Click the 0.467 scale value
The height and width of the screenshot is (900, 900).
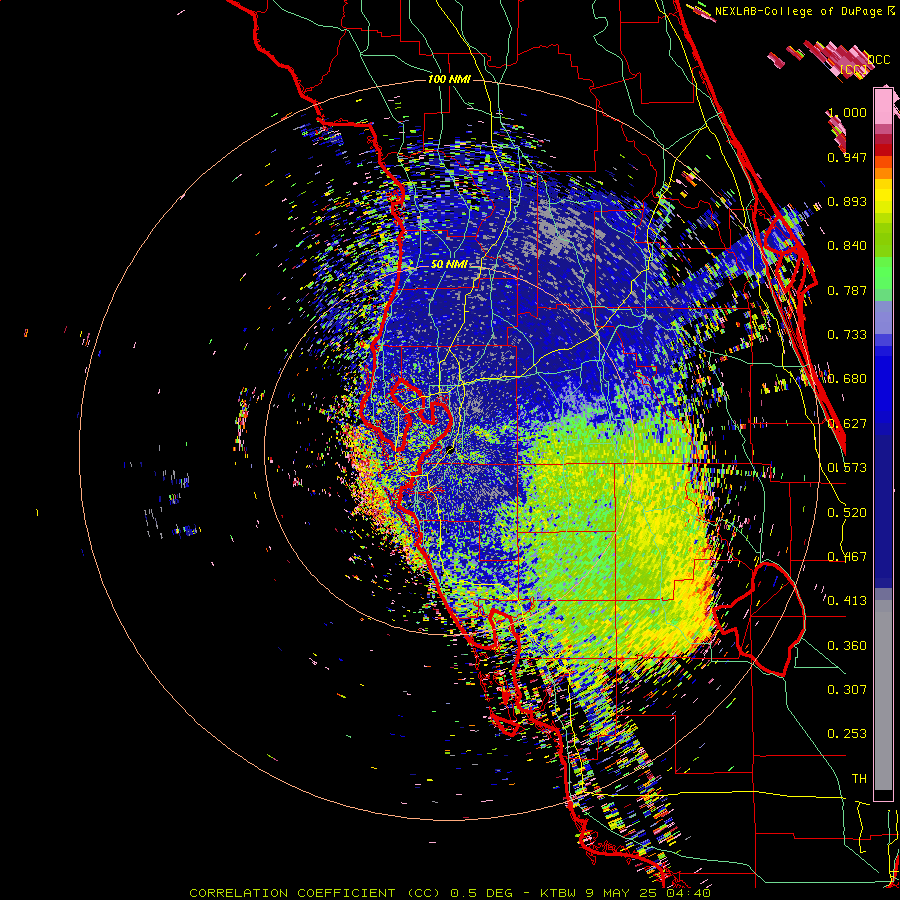847,557
